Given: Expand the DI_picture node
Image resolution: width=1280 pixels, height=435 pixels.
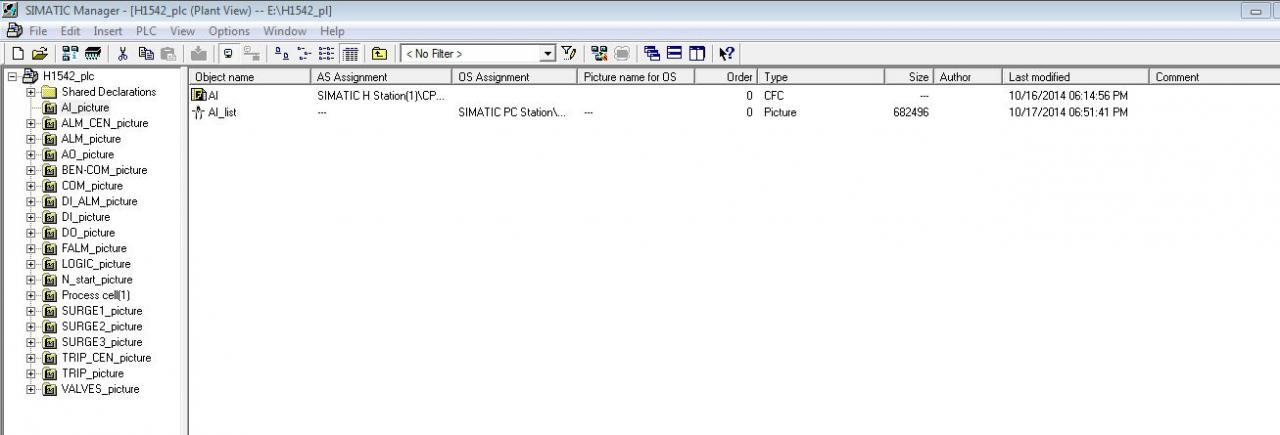Looking at the screenshot, I should pos(30,217).
